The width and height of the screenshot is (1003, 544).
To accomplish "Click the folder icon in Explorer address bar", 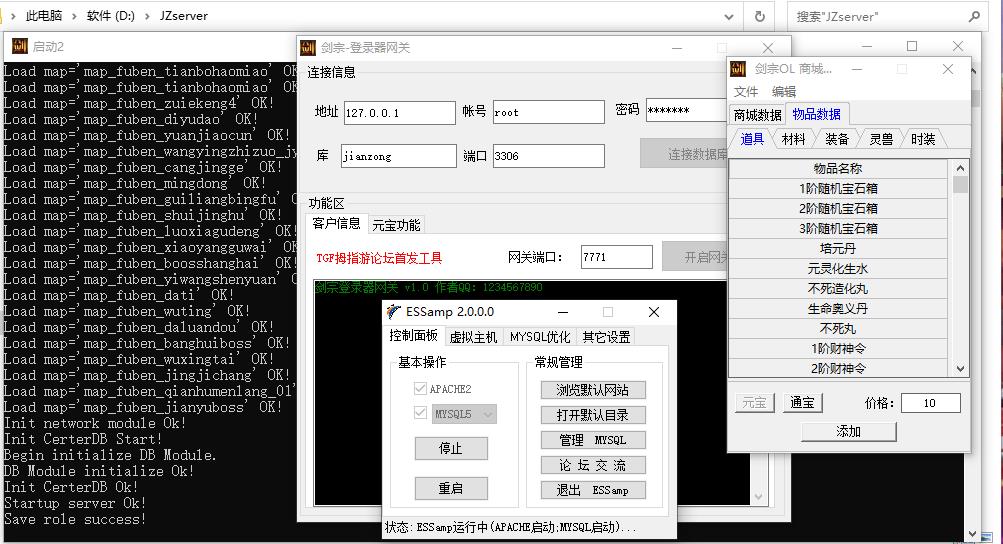I will point(9,16).
